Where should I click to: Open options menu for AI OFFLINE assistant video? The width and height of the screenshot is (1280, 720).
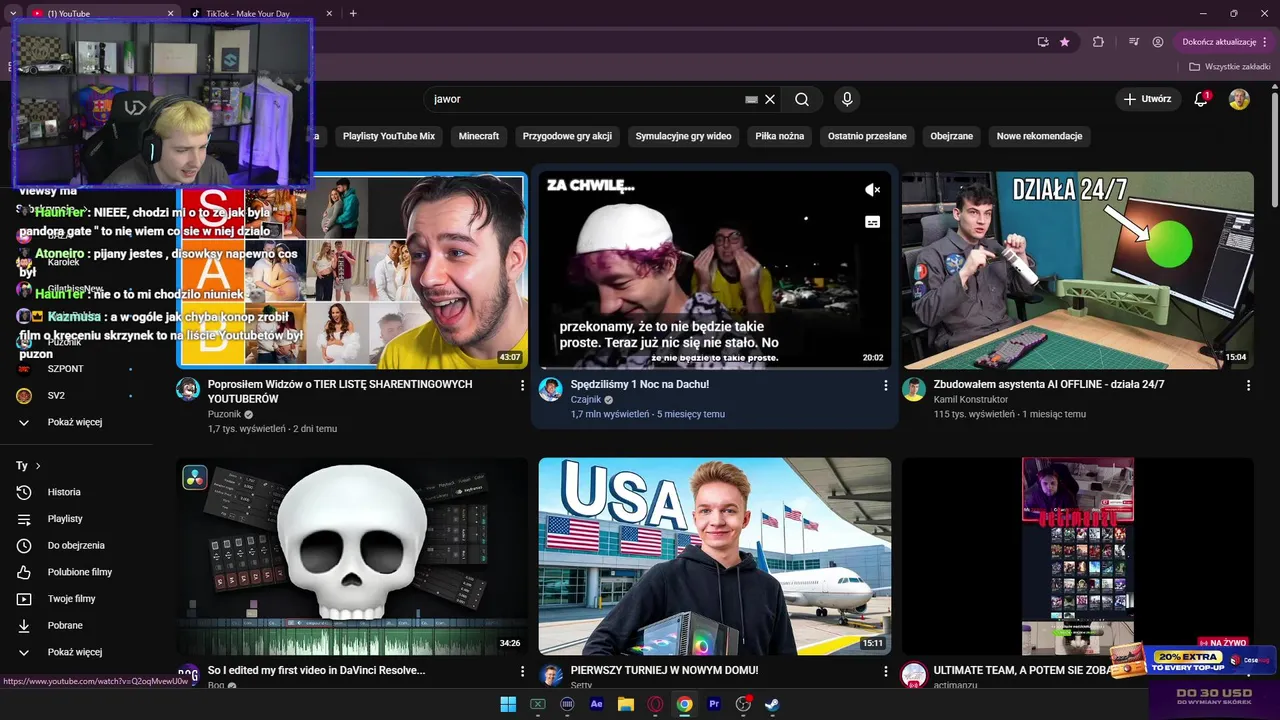1248,385
